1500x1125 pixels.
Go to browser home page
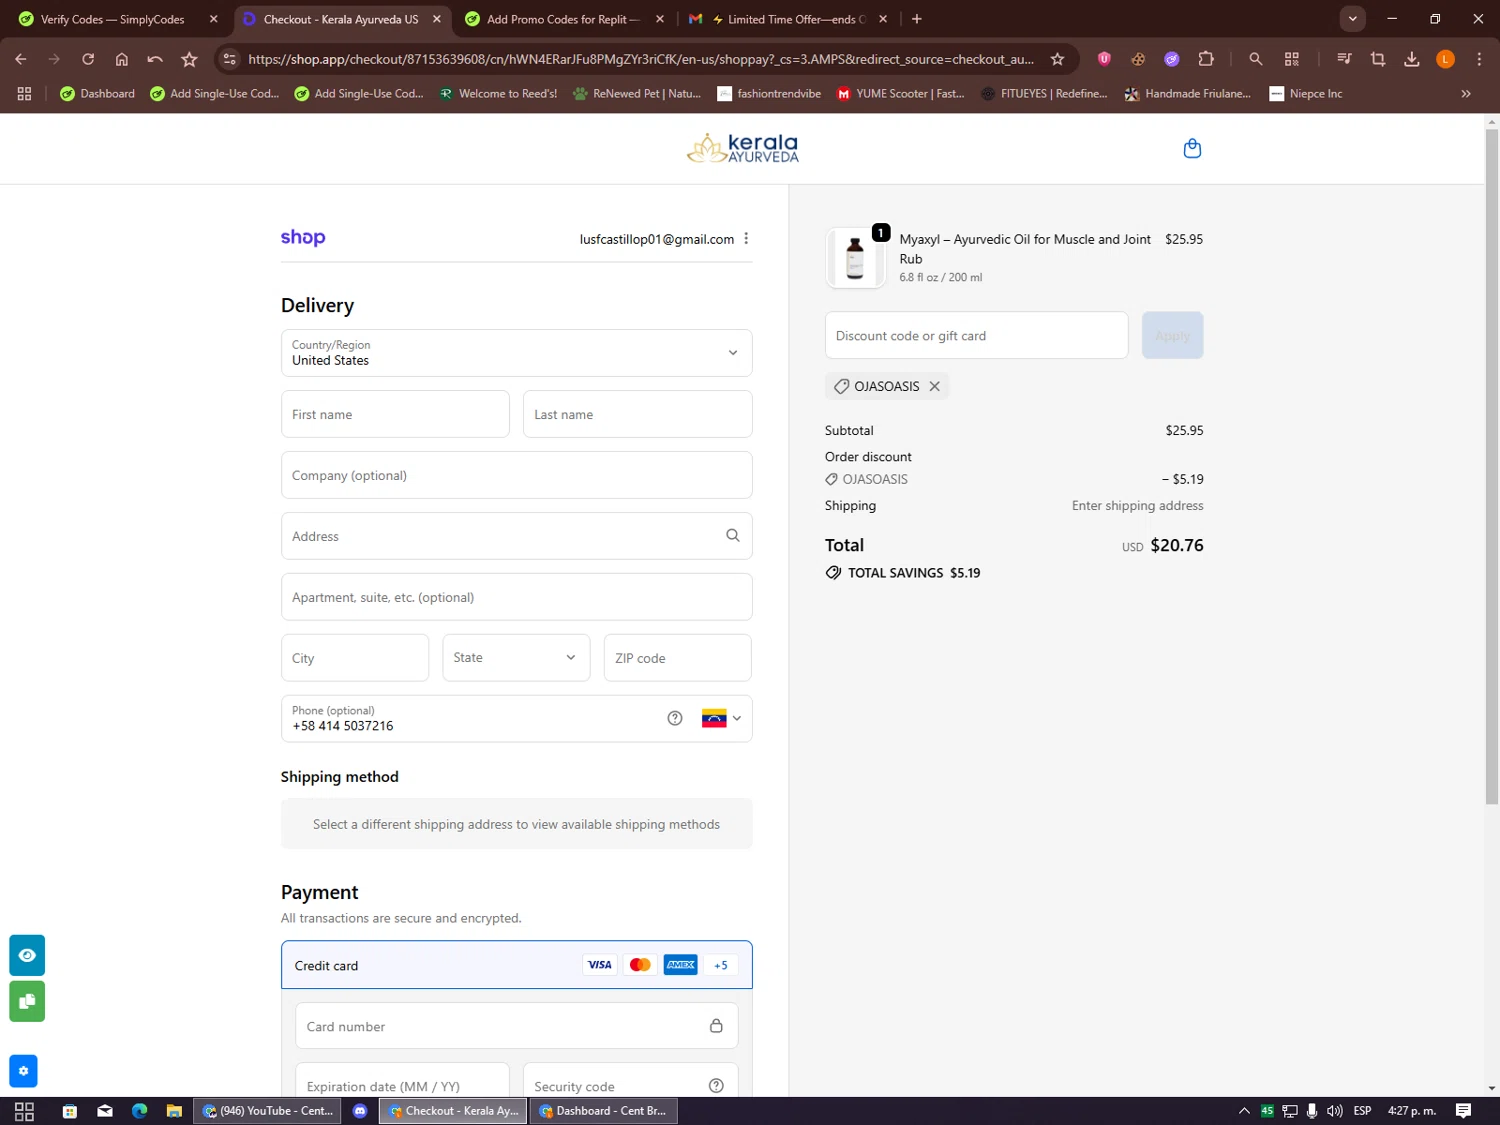click(x=122, y=59)
